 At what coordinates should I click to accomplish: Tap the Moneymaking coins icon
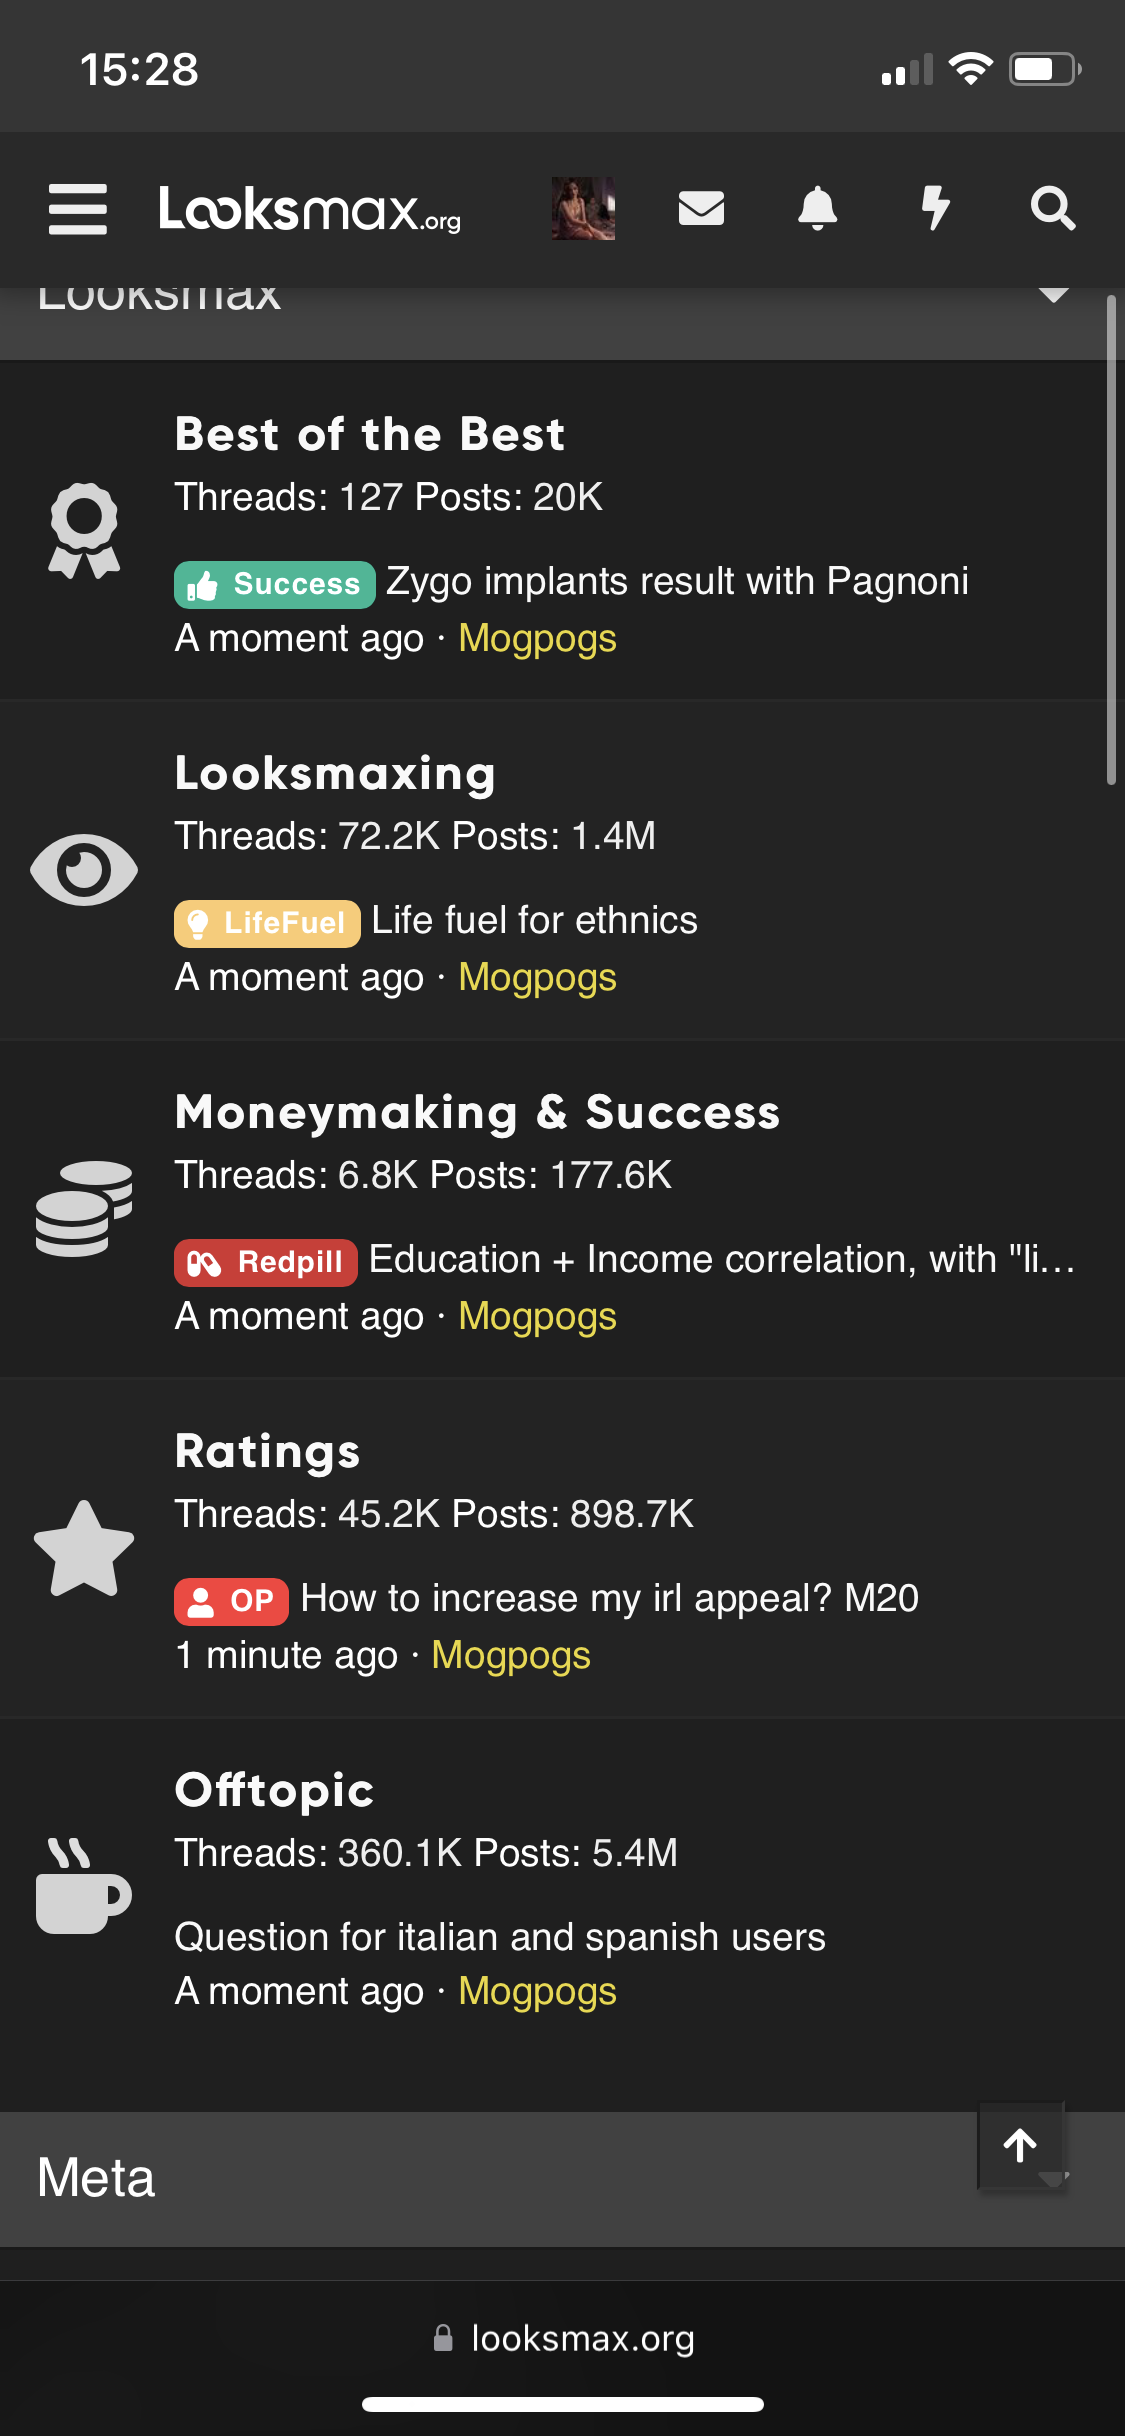(x=84, y=1209)
